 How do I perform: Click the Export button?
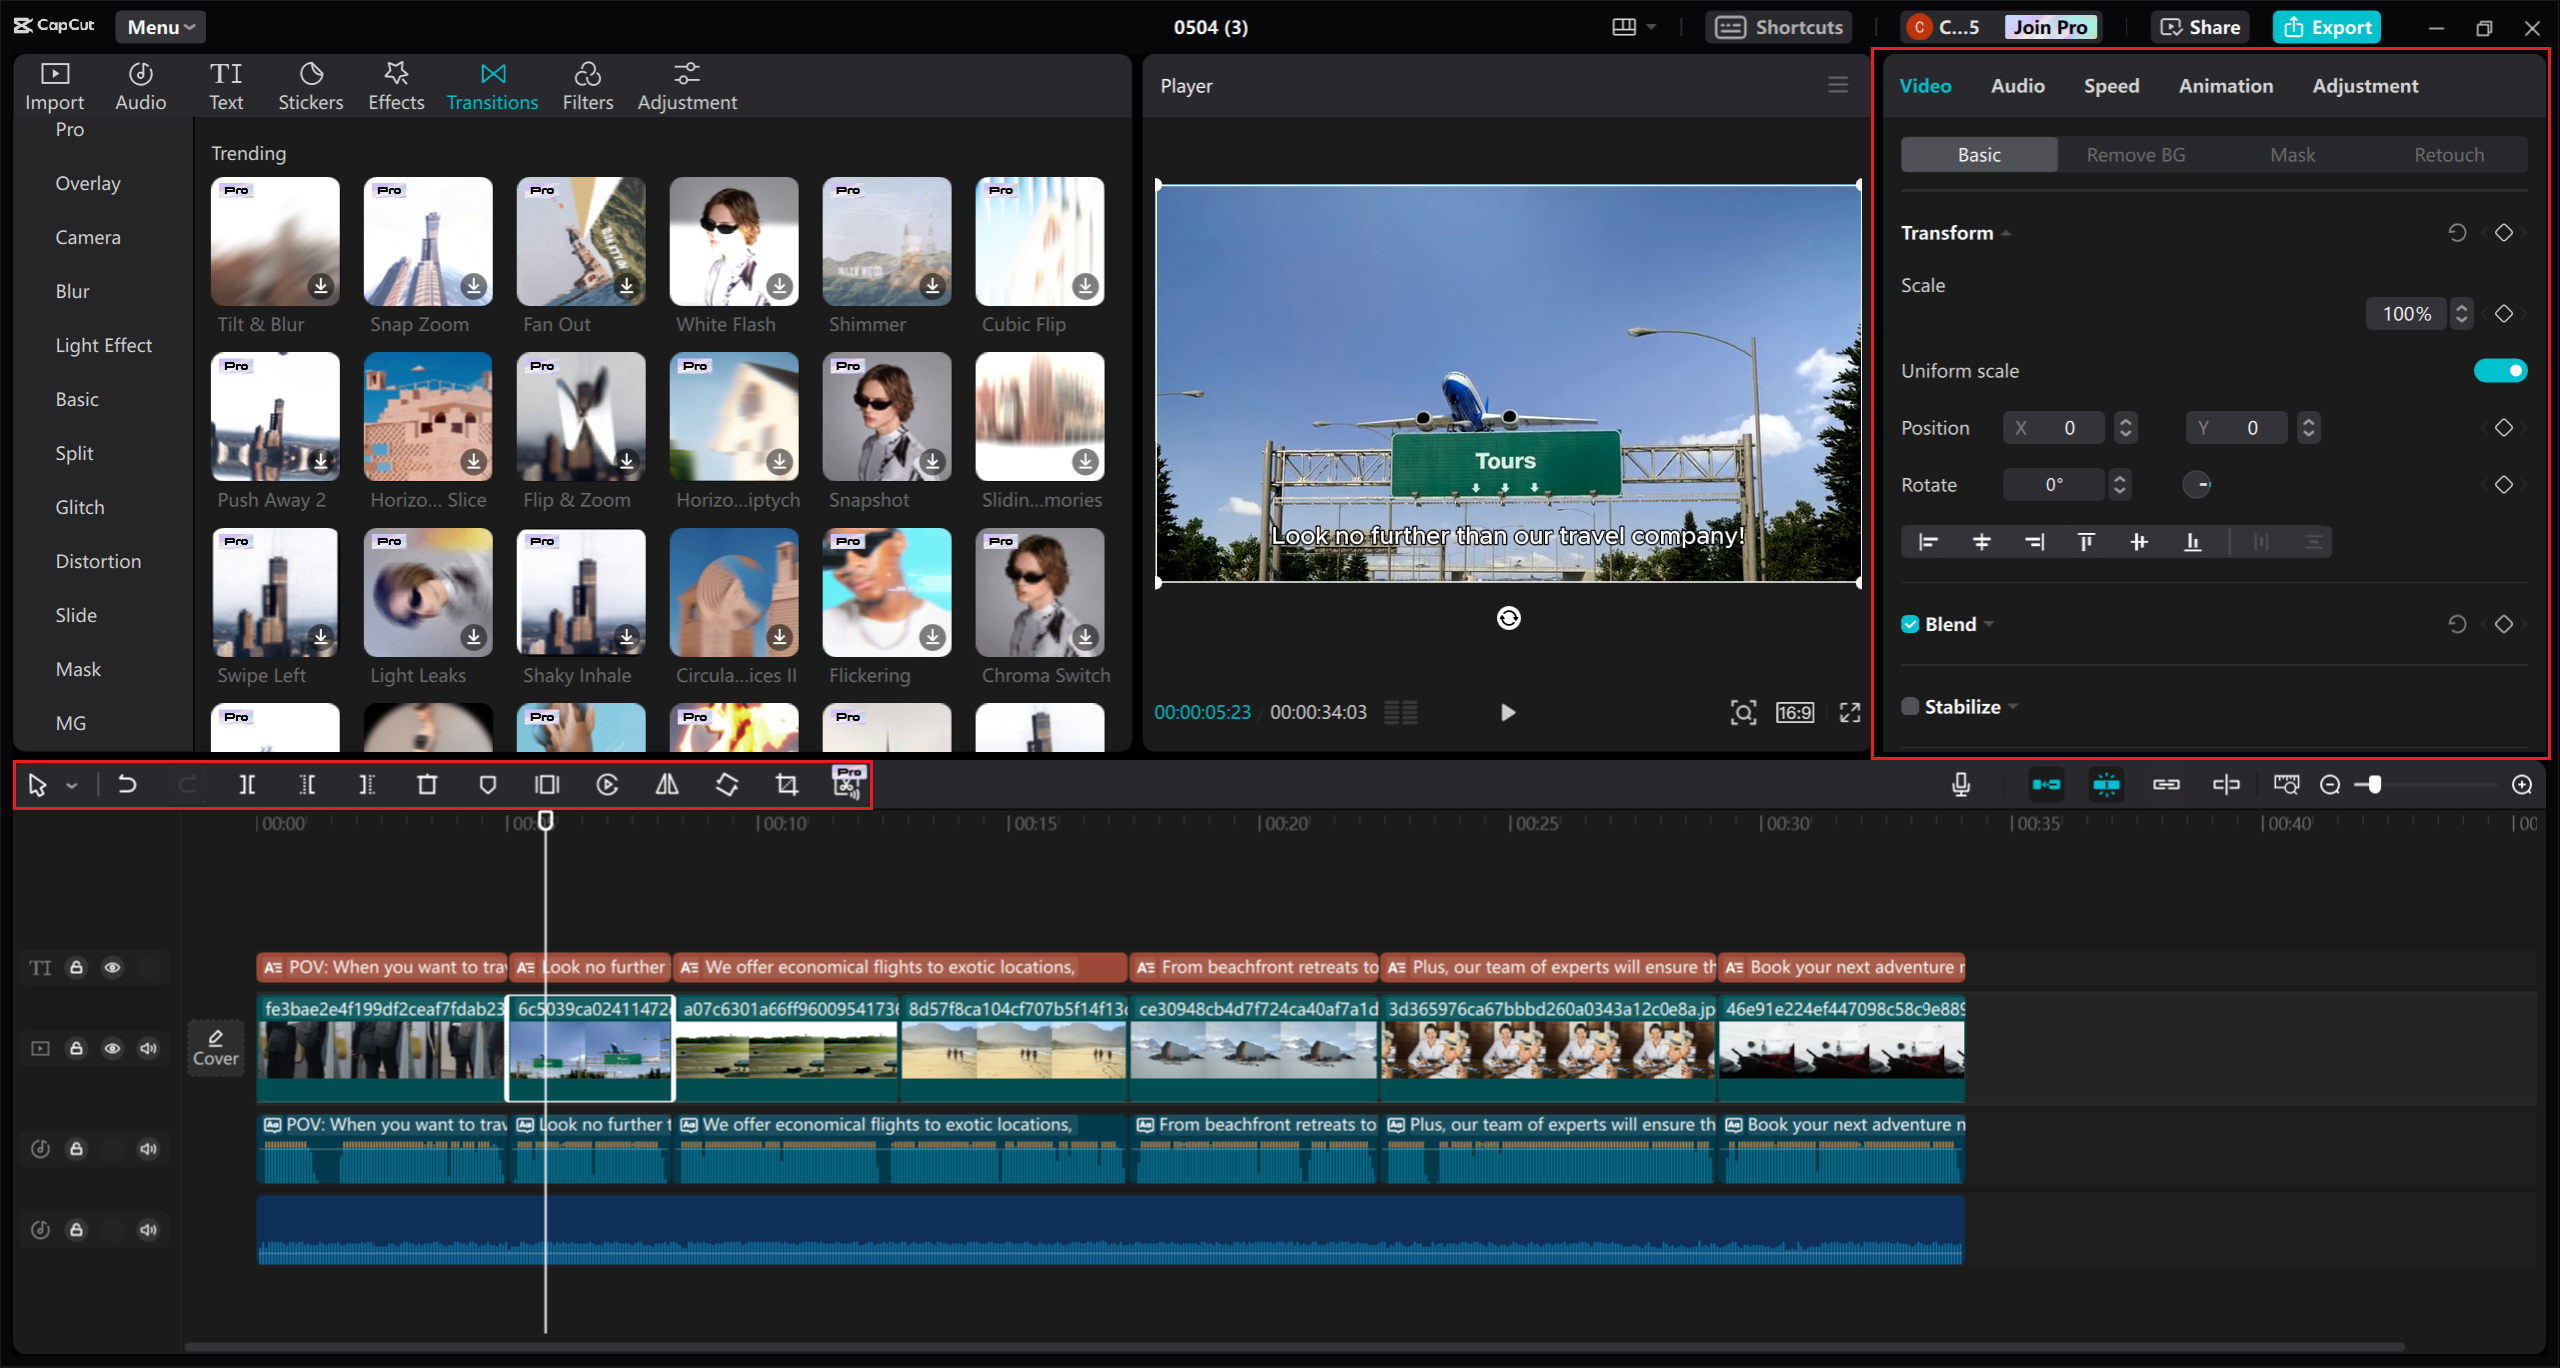point(2327,27)
